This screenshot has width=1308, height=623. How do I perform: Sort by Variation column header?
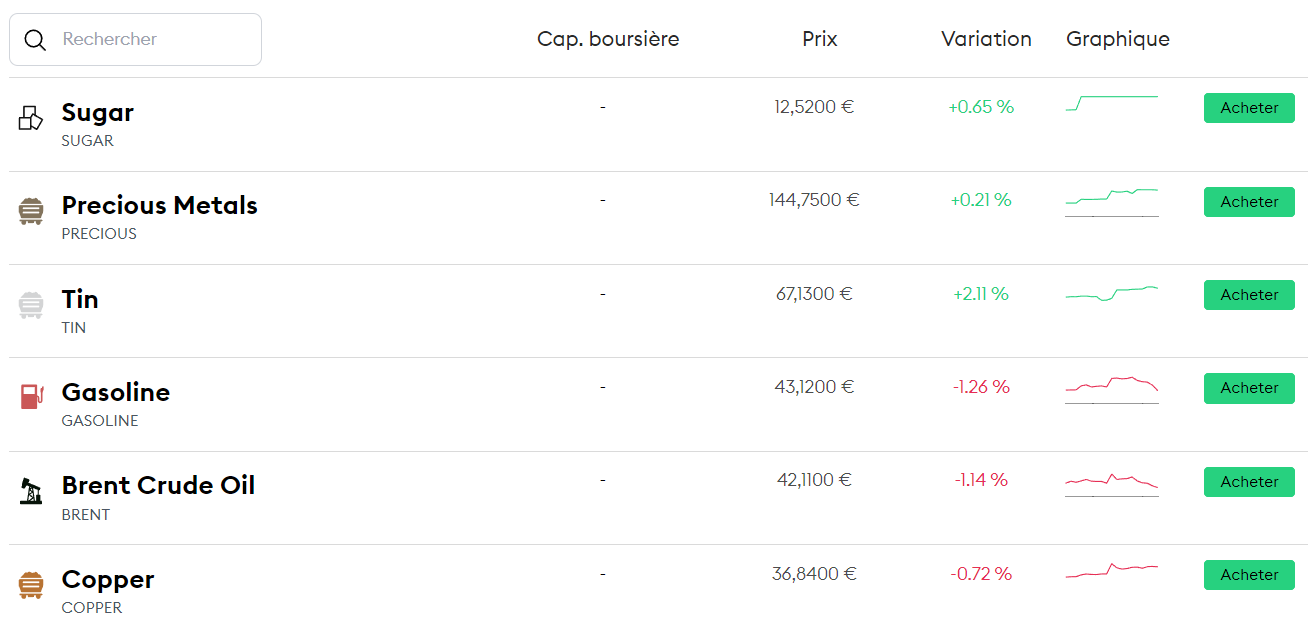pos(986,40)
